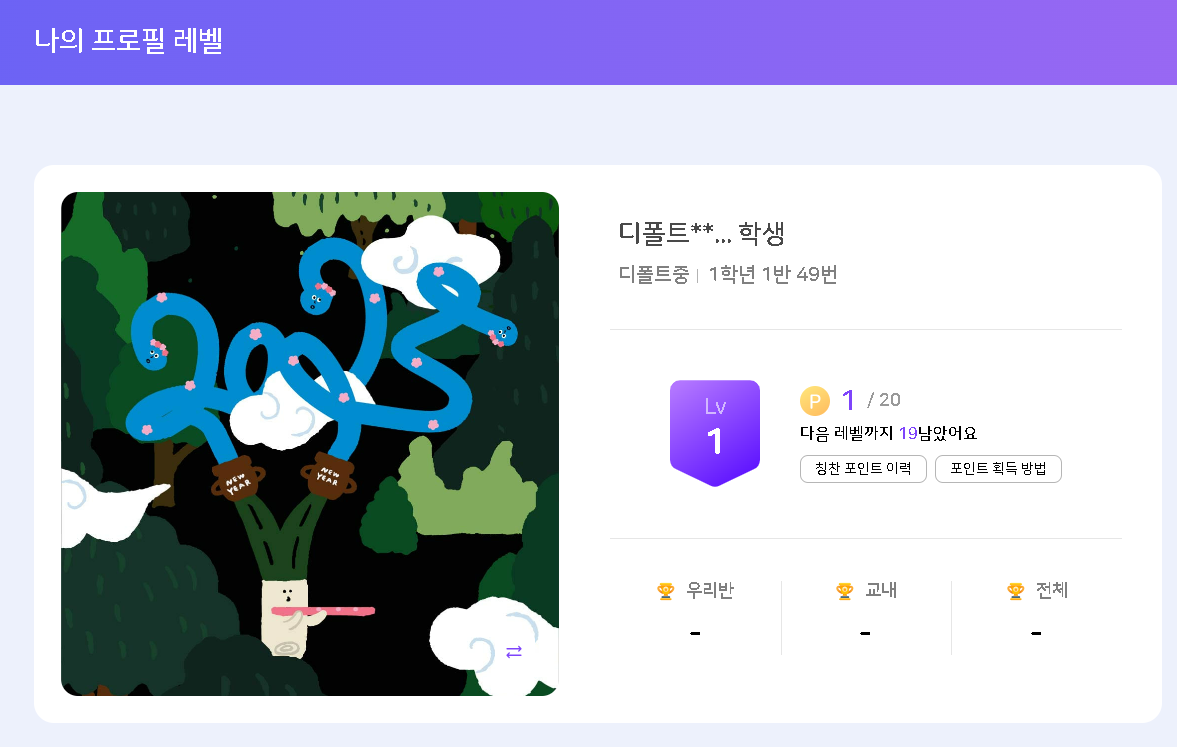Click the 1학년 1반 49번 class info
This screenshot has width=1177, height=747.
pos(772,274)
